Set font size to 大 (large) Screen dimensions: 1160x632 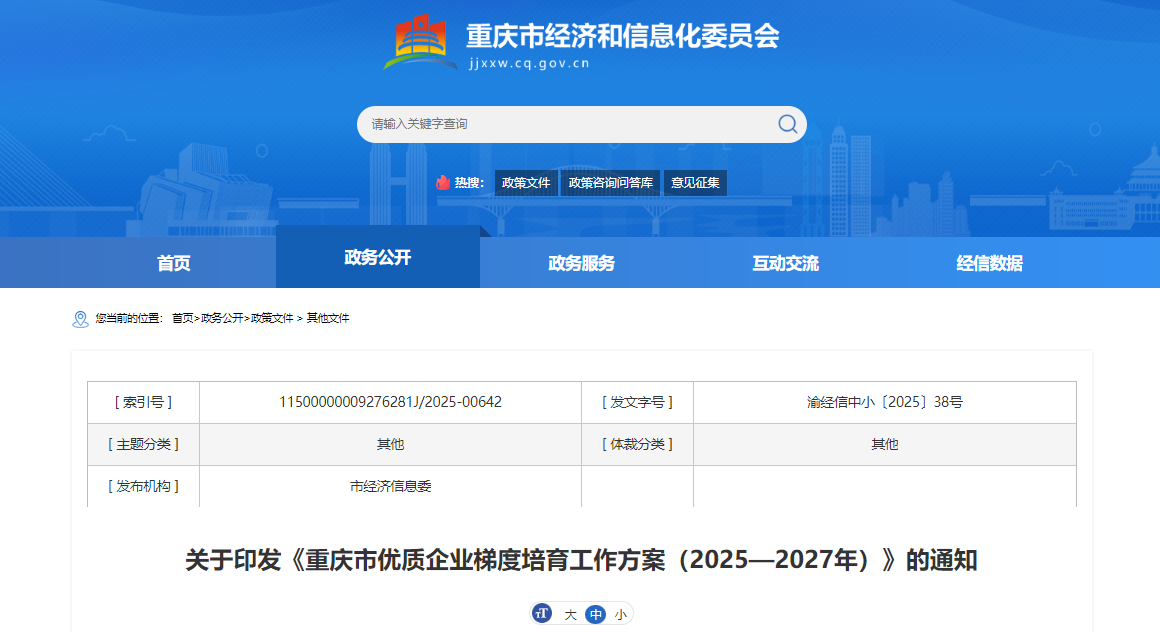pyautogui.click(x=570, y=615)
